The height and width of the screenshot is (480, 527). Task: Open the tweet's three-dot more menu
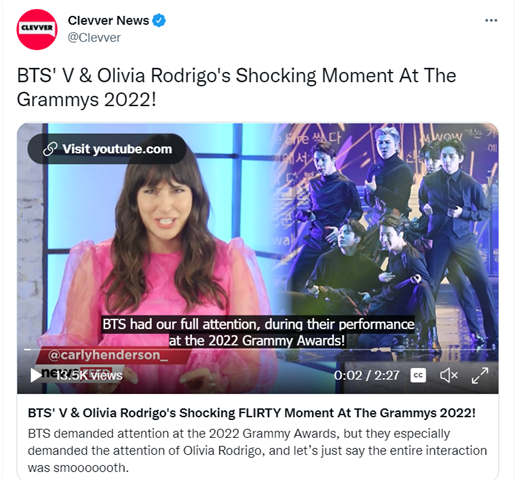[x=491, y=21]
